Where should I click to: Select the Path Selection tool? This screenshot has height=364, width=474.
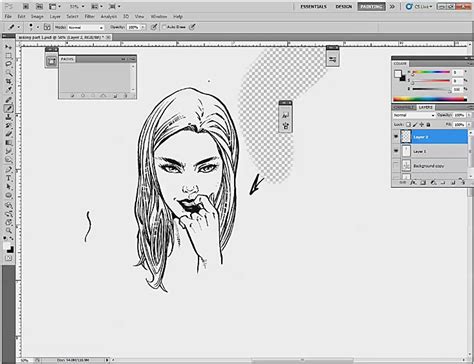pyautogui.click(x=8, y=187)
